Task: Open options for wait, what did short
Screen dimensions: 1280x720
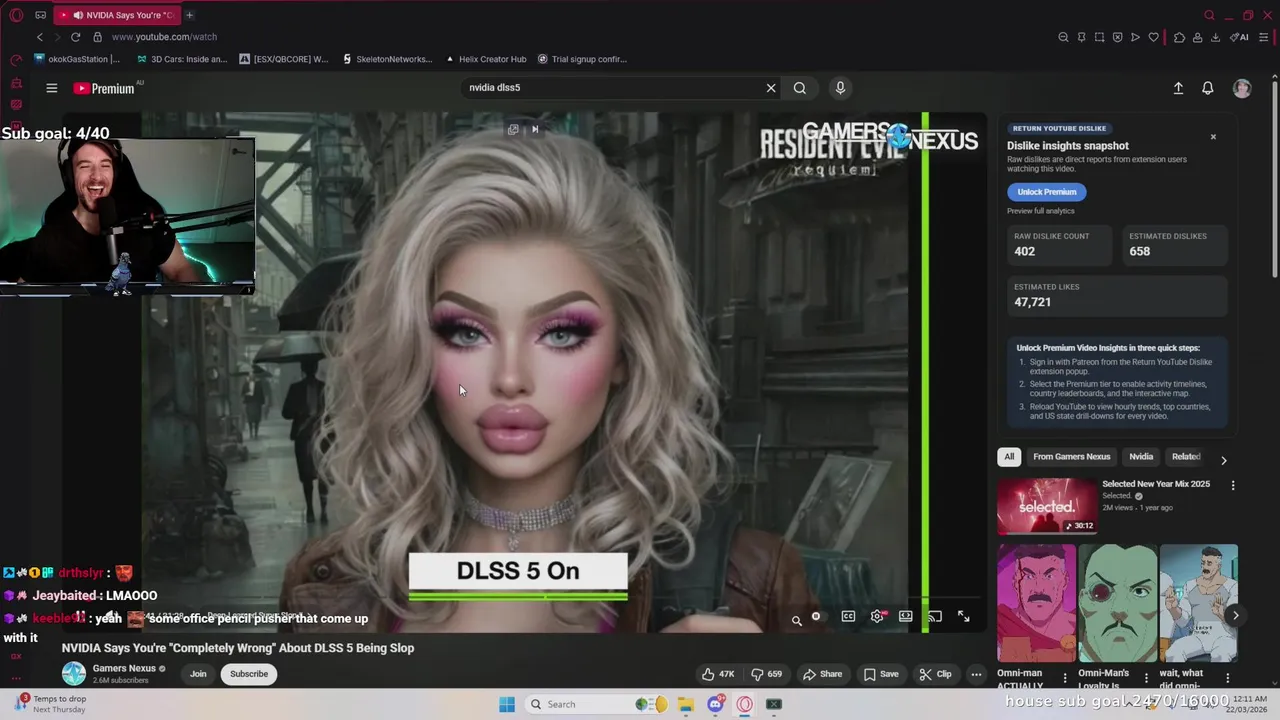Action: [1227, 678]
